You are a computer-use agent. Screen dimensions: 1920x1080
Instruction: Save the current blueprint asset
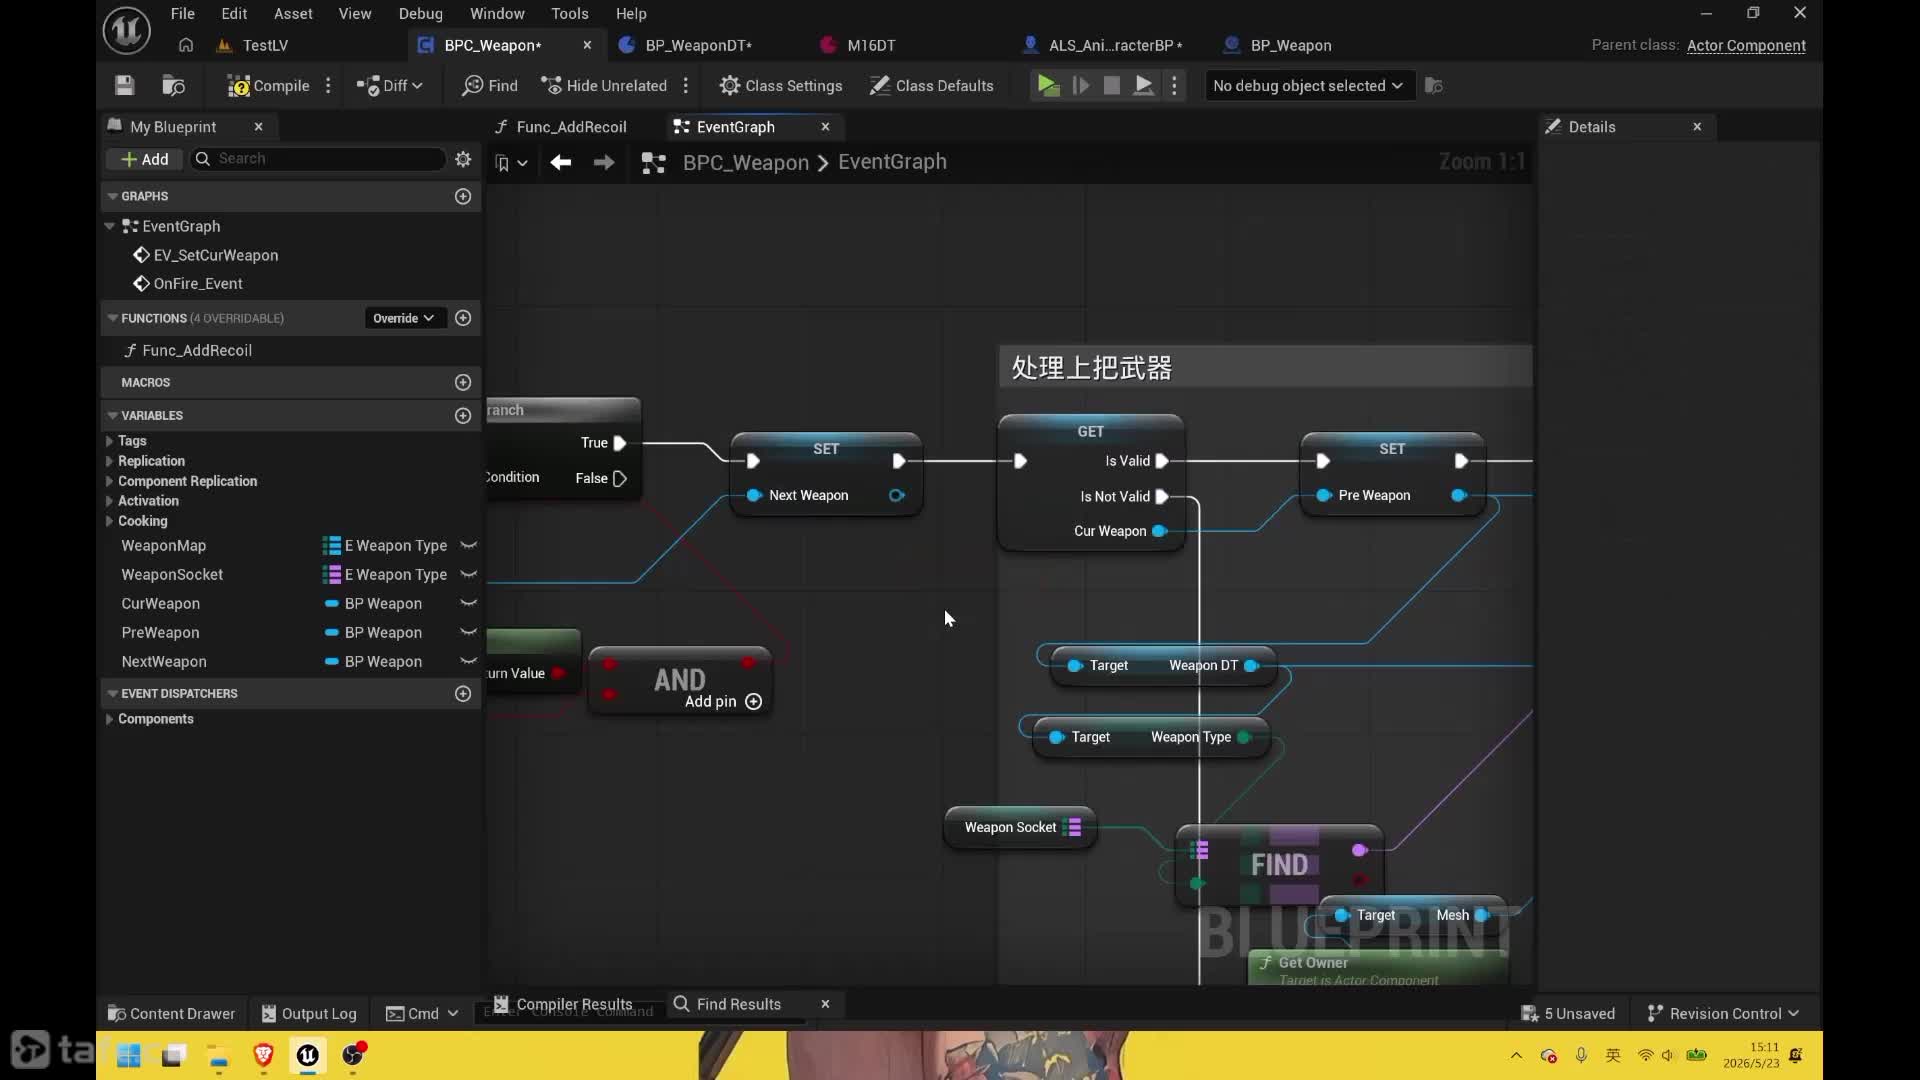(124, 86)
